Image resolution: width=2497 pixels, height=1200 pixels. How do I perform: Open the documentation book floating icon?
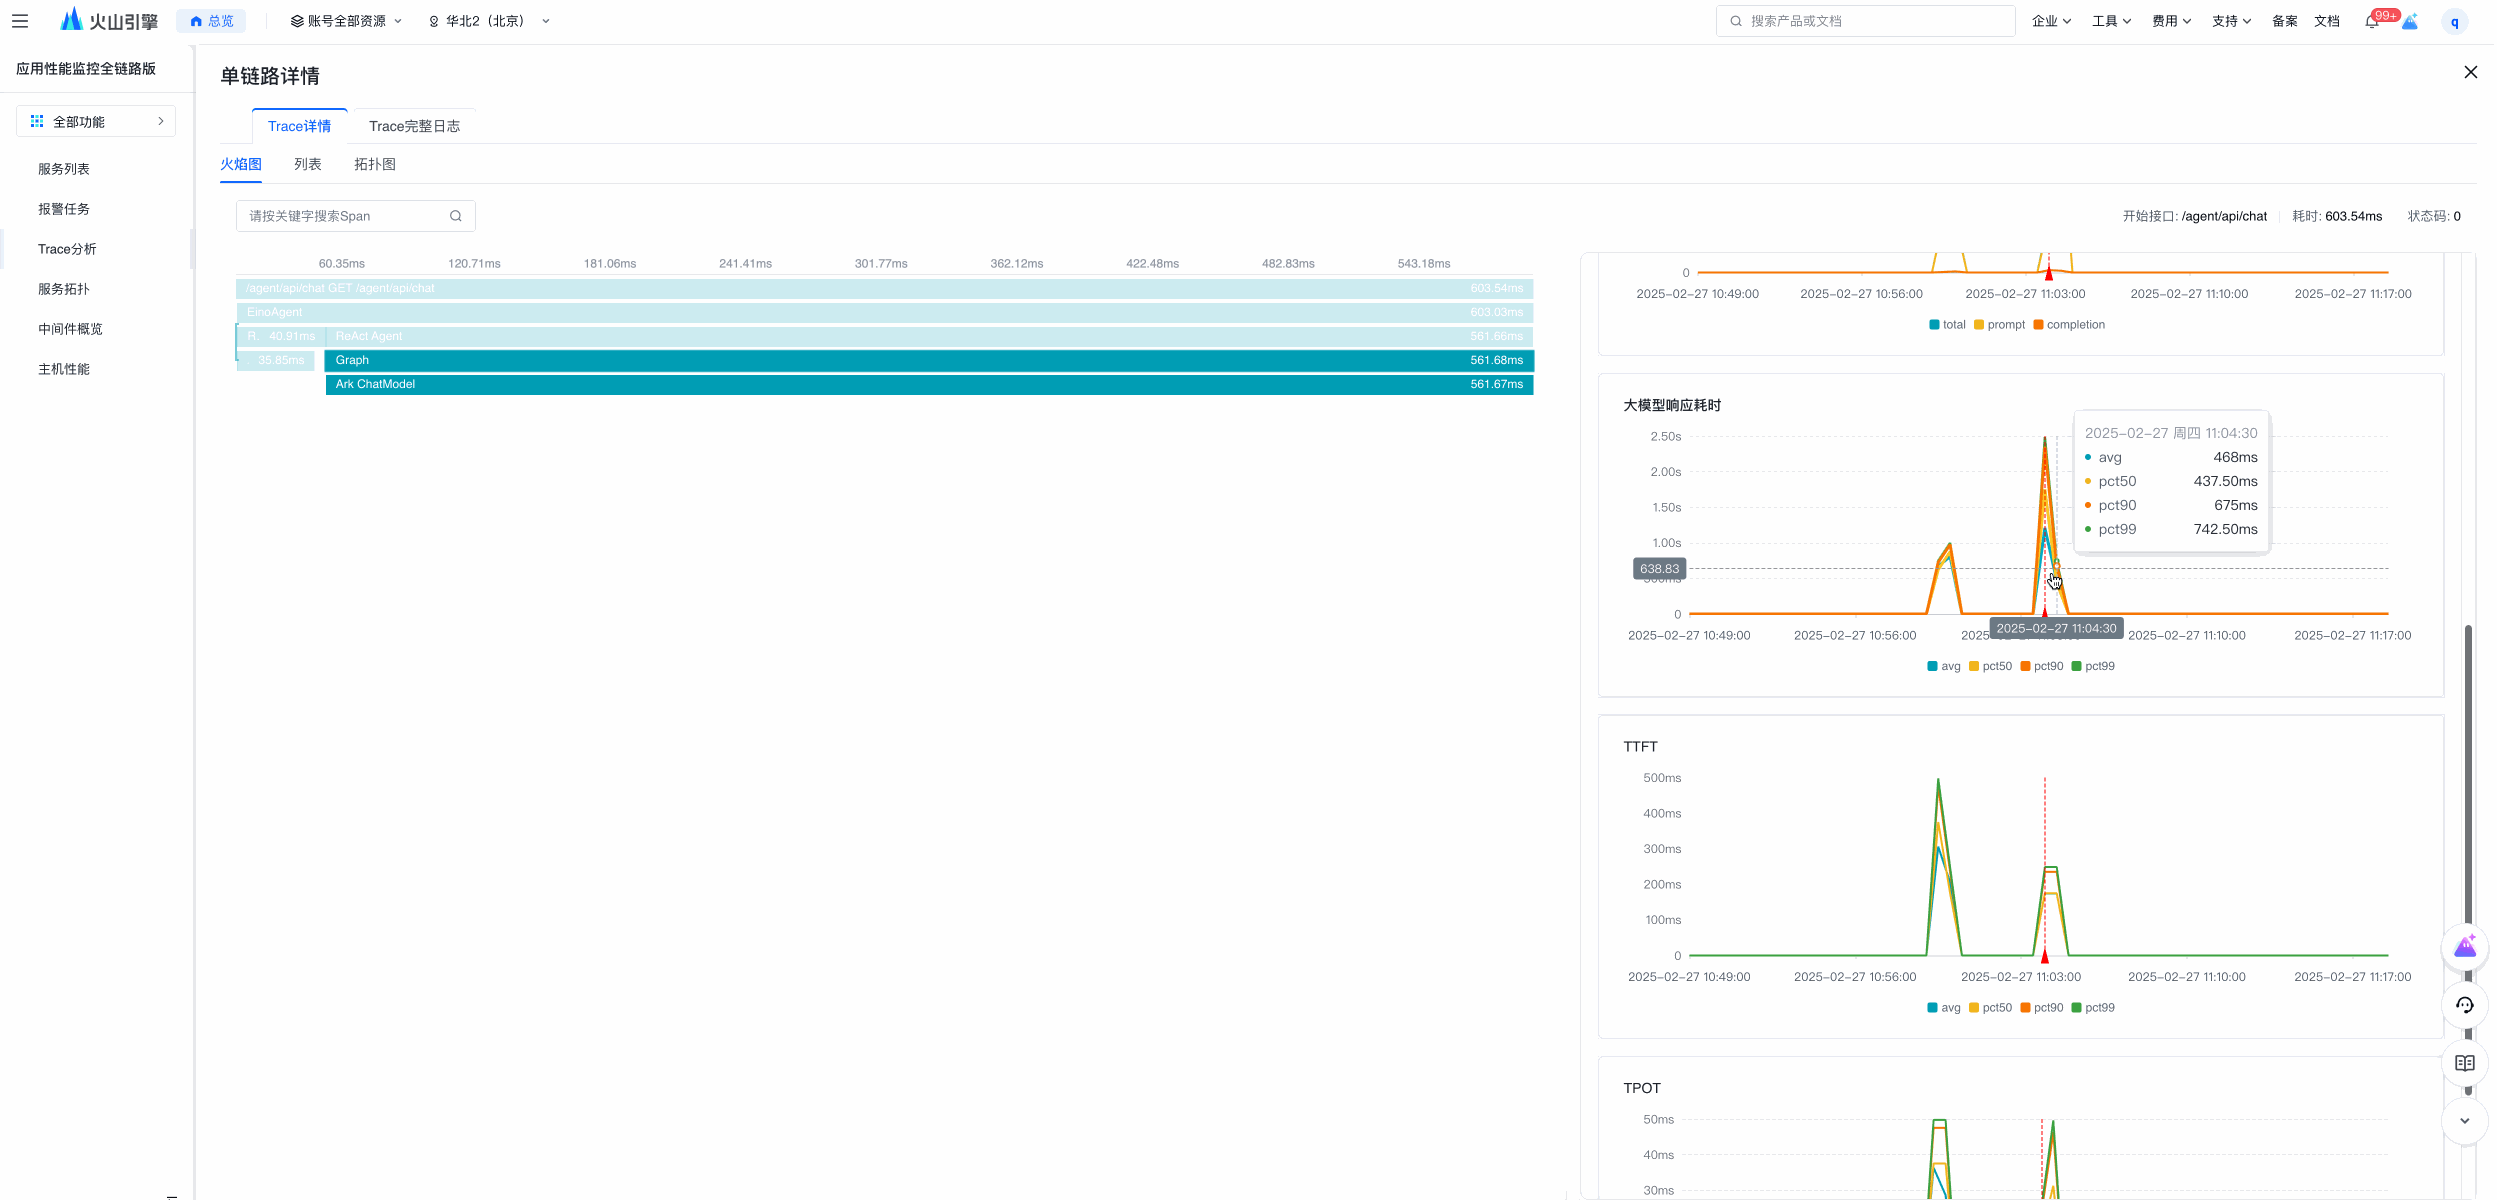[2464, 1063]
